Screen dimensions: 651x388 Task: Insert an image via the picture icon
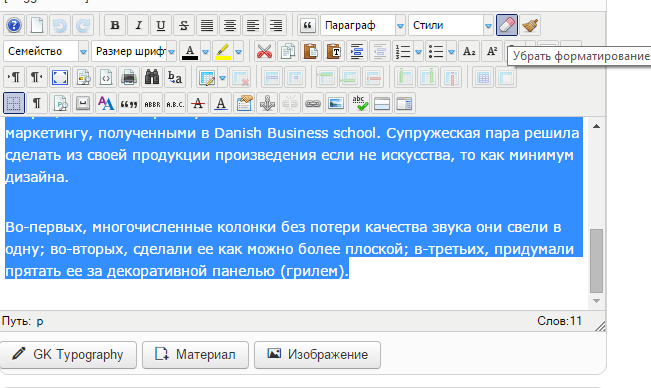(336, 104)
